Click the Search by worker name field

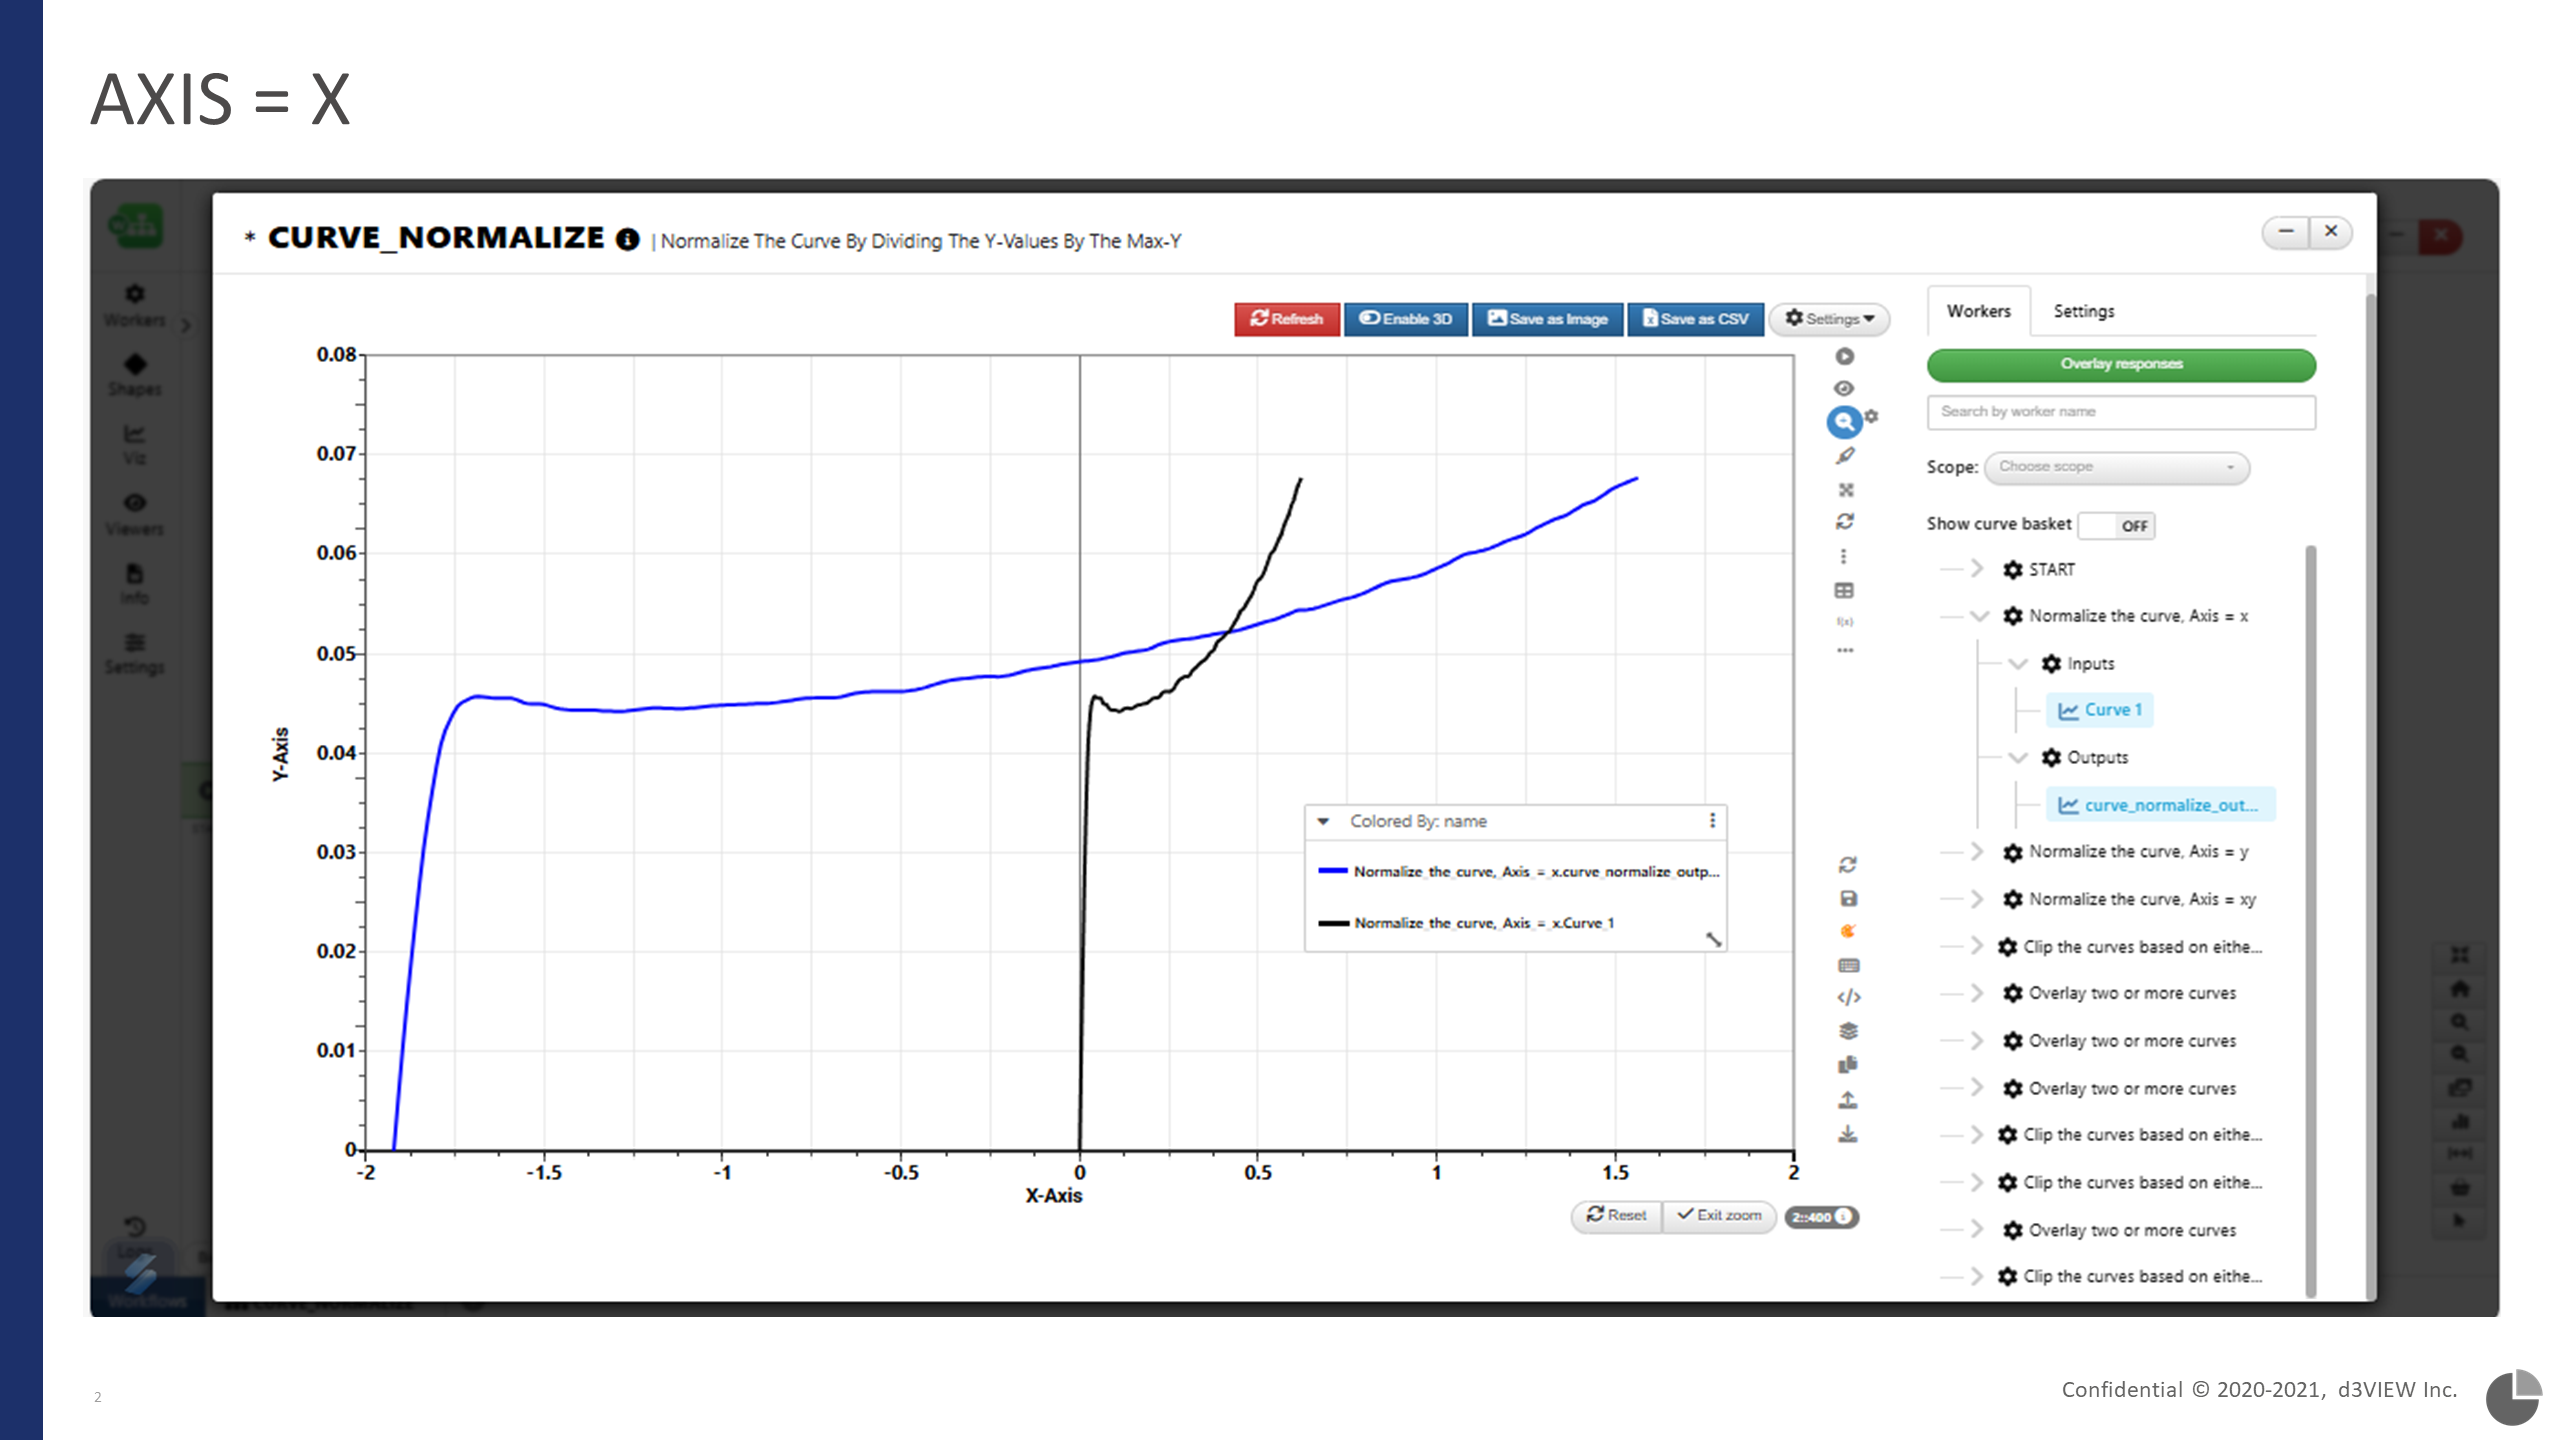click(x=2120, y=412)
